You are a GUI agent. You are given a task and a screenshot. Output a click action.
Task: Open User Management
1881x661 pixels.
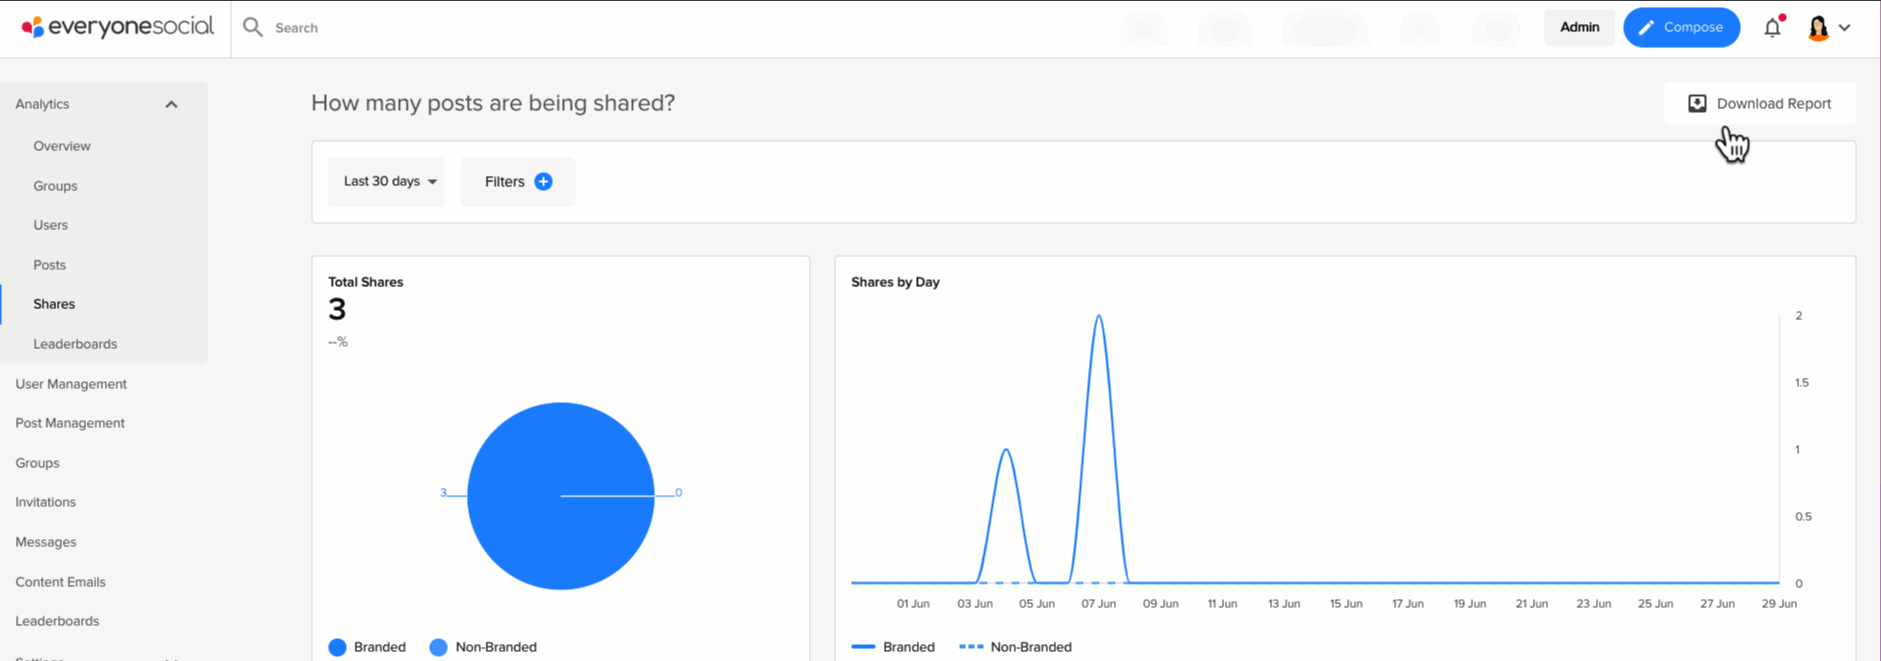[x=71, y=384]
